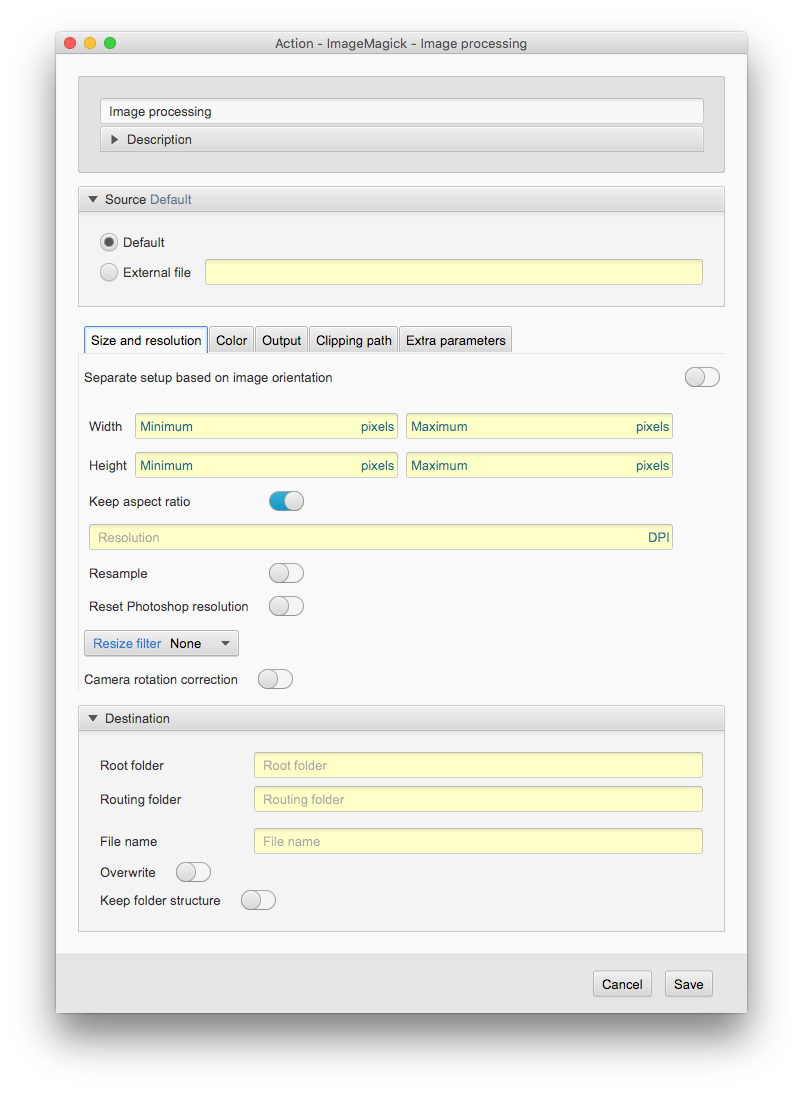Disable the Keep aspect ratio switch
Image resolution: width=803 pixels, height=1093 pixels.
point(286,501)
